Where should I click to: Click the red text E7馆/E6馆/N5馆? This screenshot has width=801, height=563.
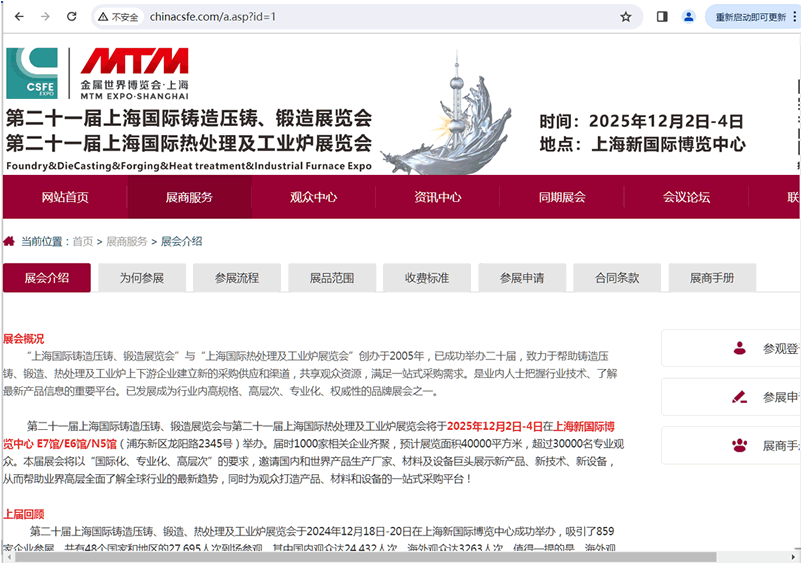tap(77, 443)
